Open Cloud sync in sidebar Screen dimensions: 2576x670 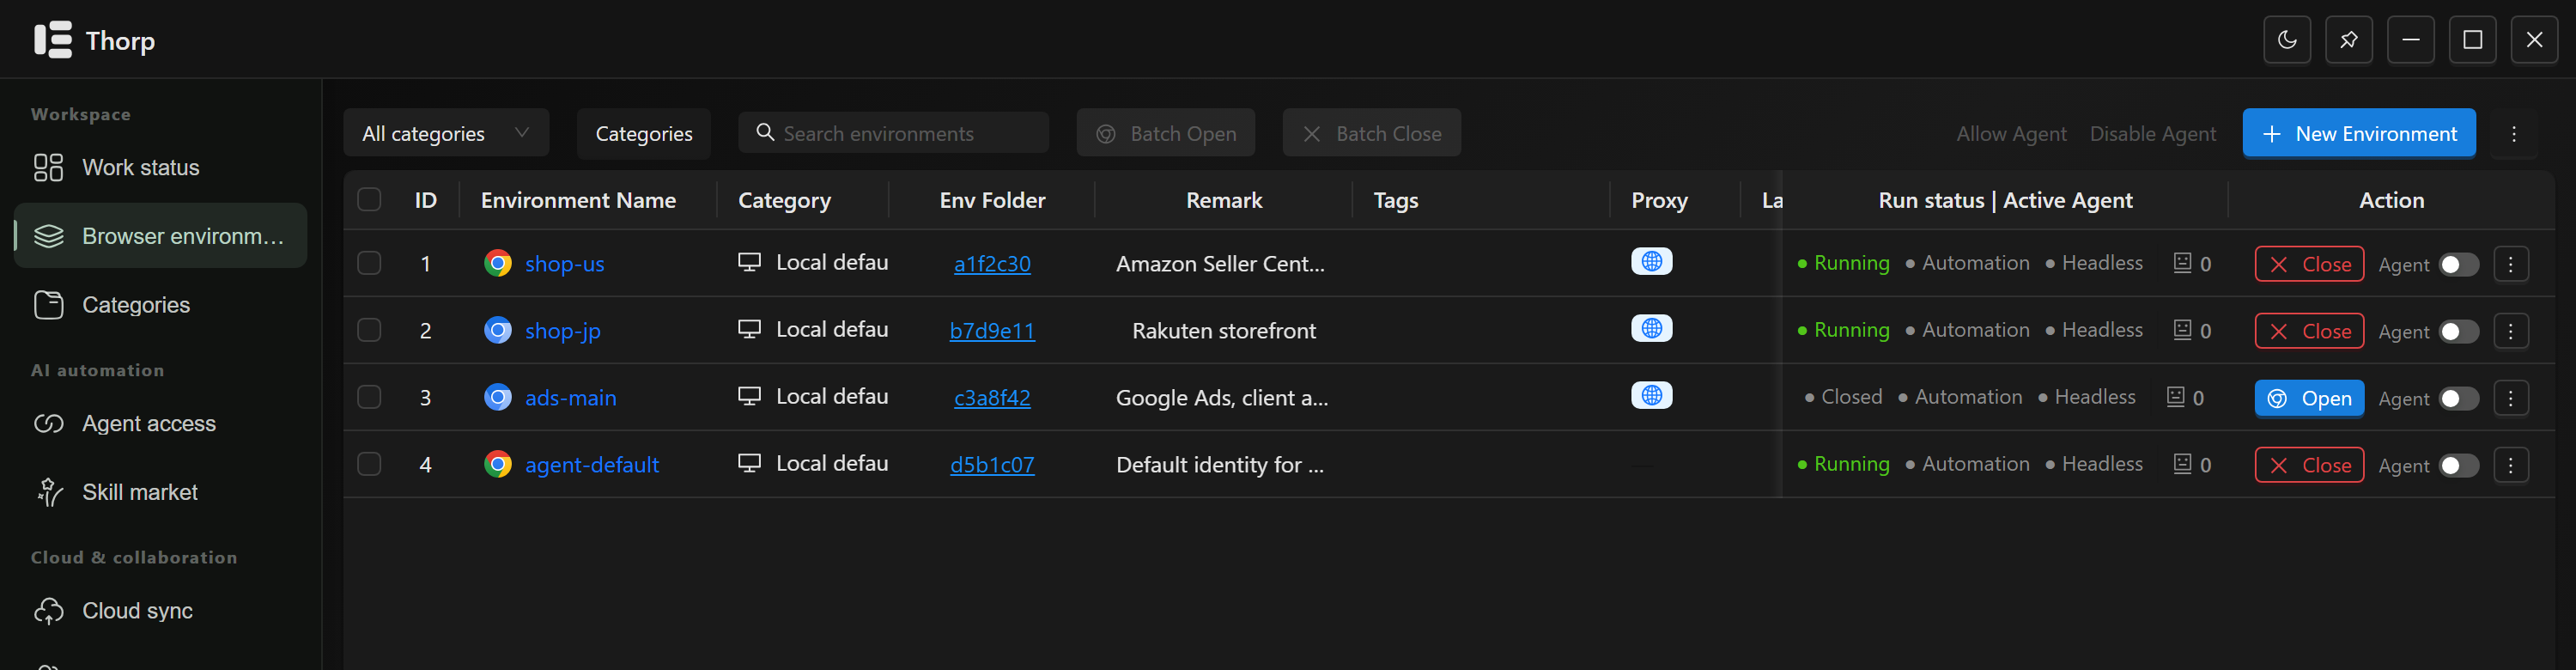click(160, 610)
